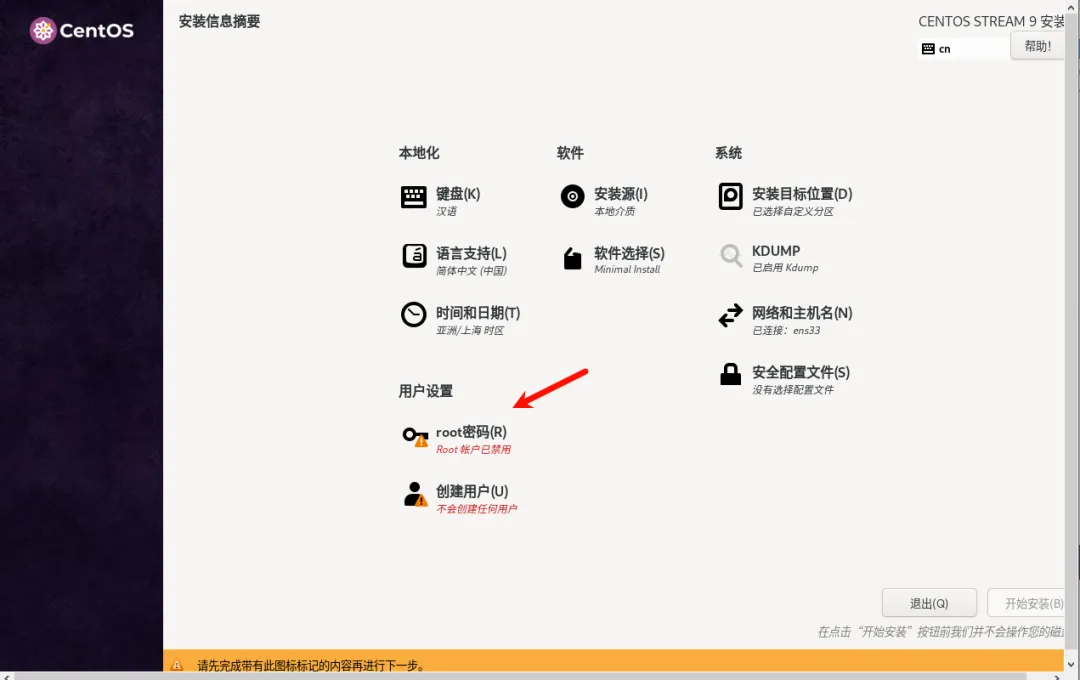
Task: Click the 软件 section heading
Action: pyautogui.click(x=570, y=153)
